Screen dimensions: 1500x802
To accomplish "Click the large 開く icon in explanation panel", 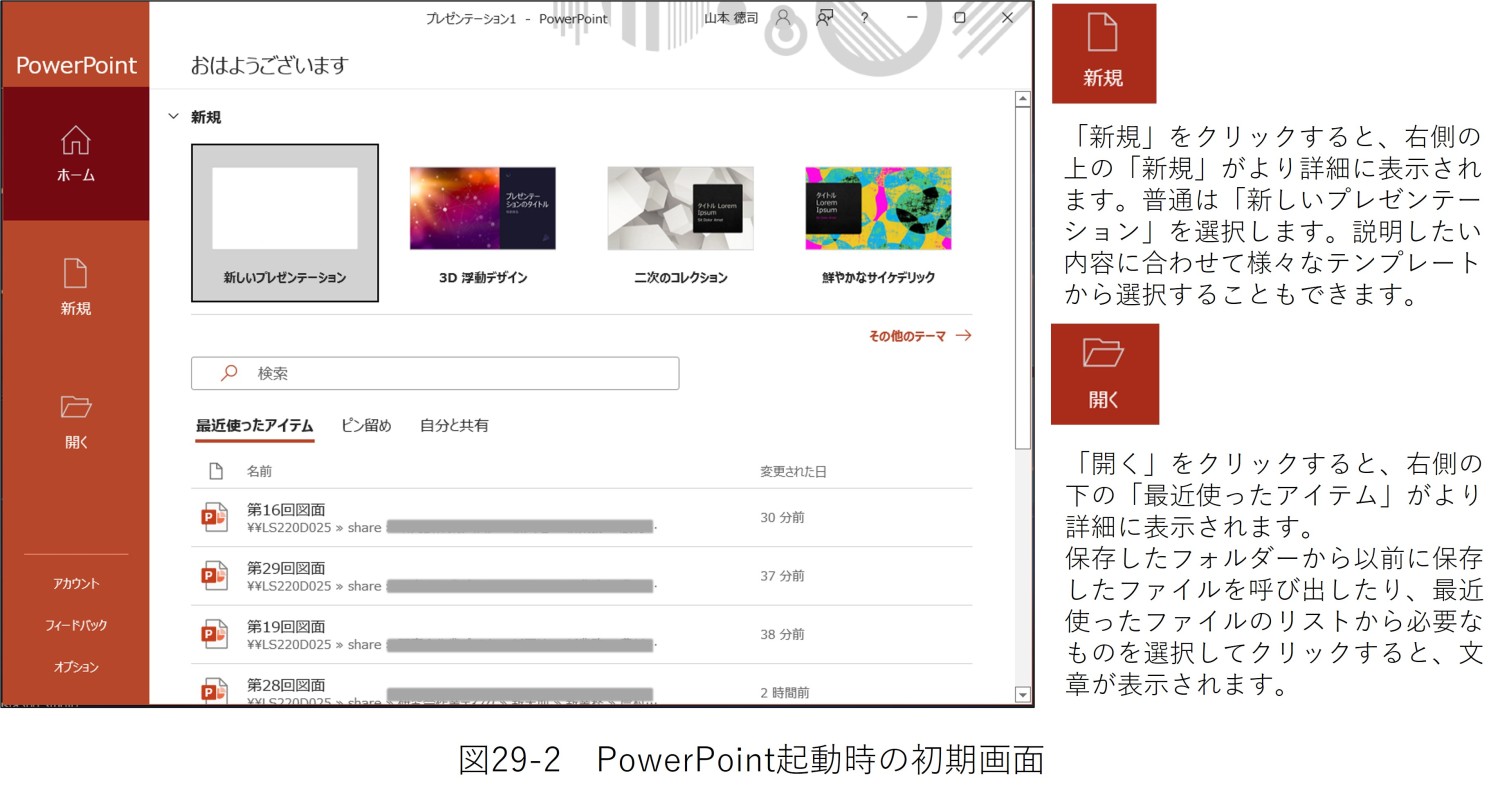I will (x=1105, y=374).
